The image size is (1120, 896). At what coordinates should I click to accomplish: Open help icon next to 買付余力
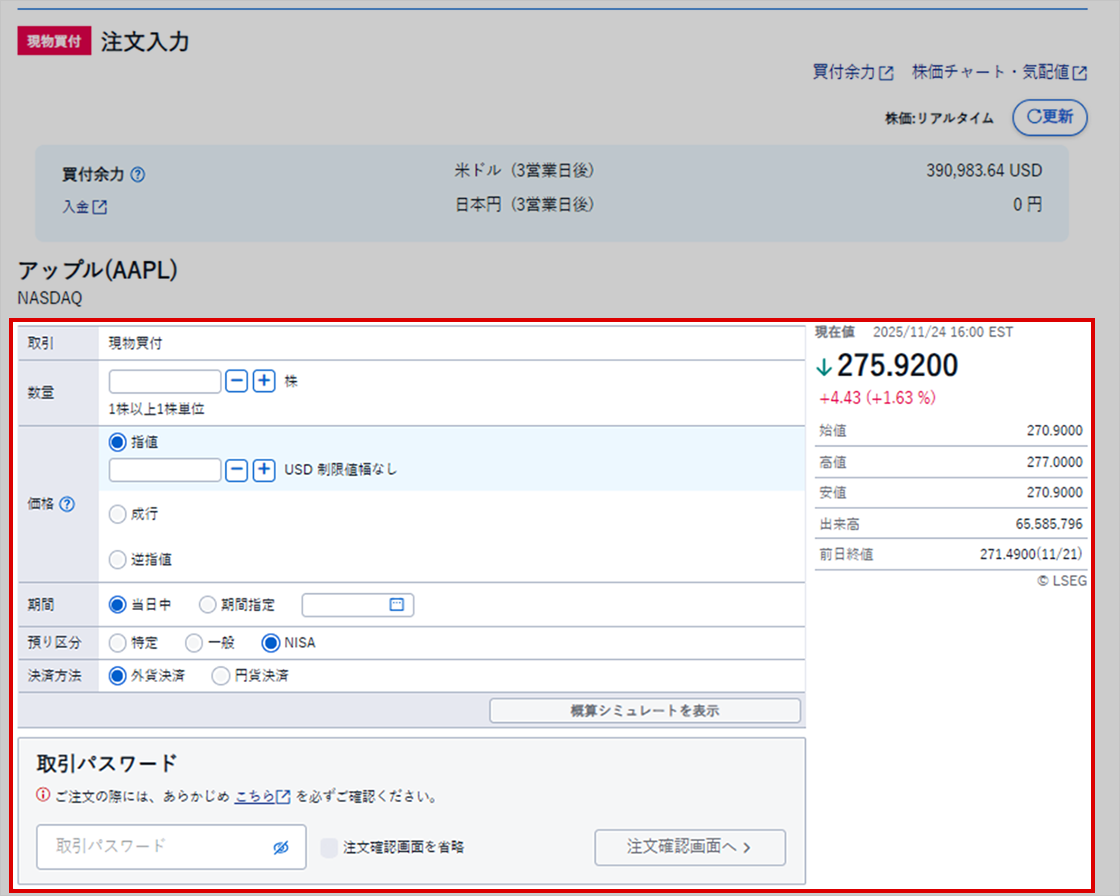coord(138,174)
